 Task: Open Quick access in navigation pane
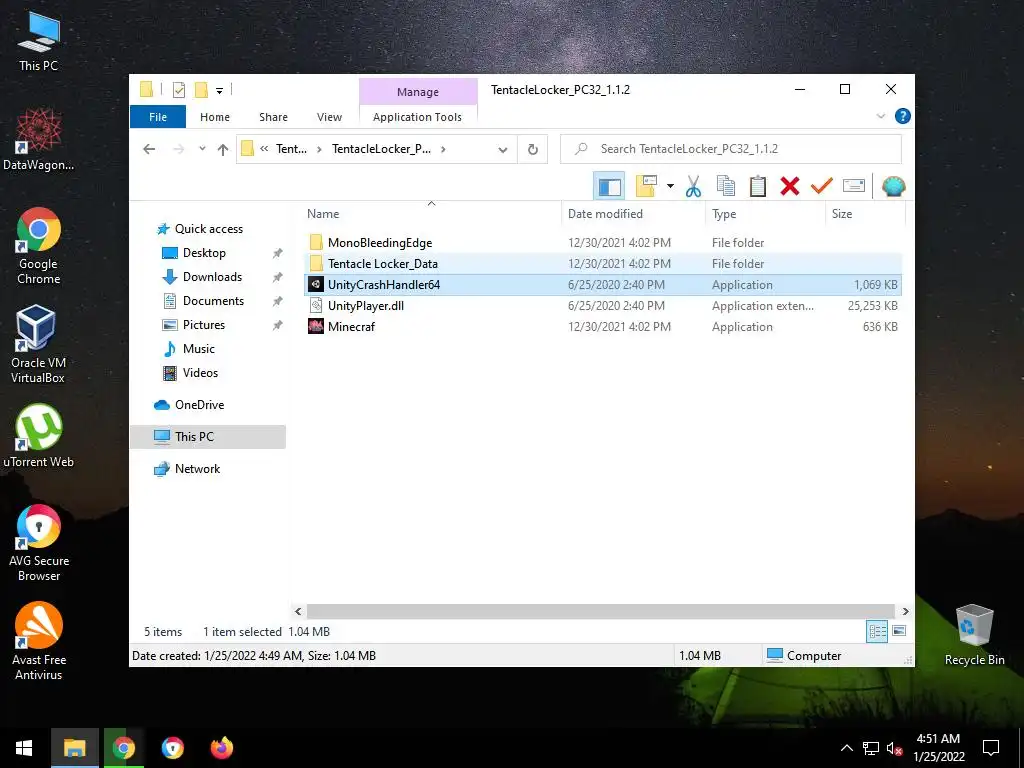click(208, 229)
